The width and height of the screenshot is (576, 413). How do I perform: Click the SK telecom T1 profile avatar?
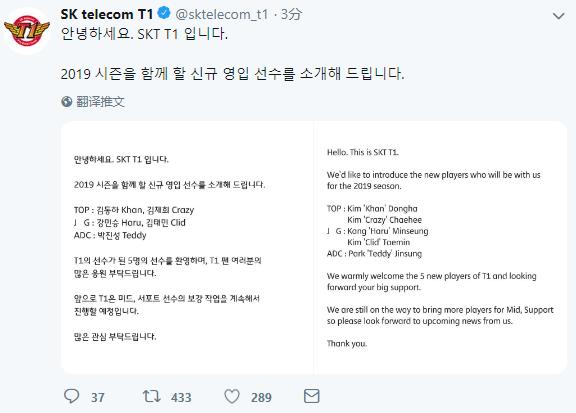tap(26, 31)
